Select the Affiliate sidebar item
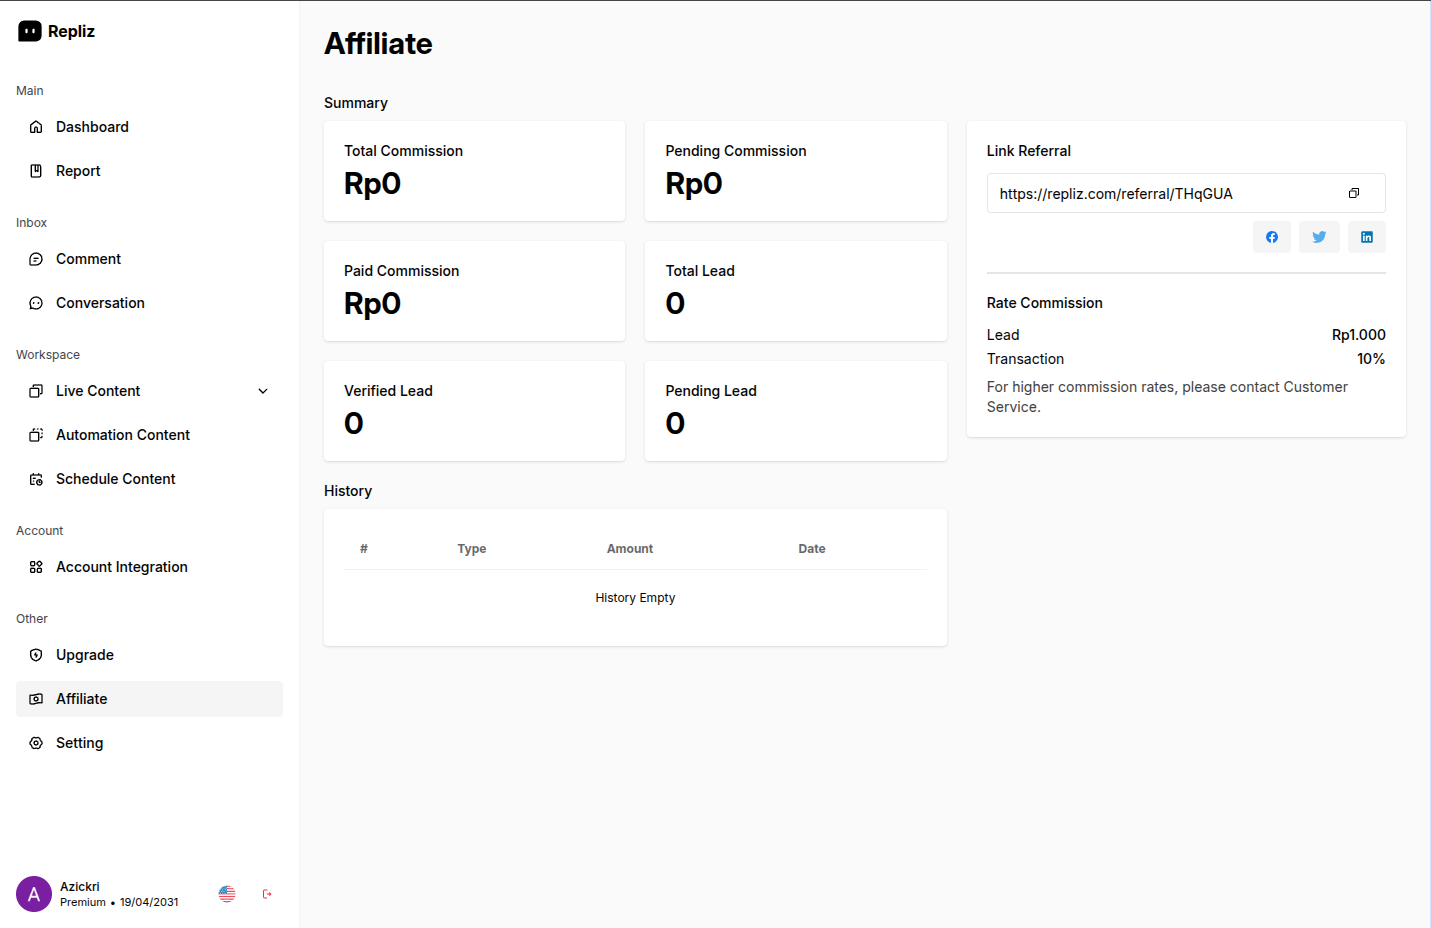Viewport: 1431px width, 928px height. click(x=81, y=699)
